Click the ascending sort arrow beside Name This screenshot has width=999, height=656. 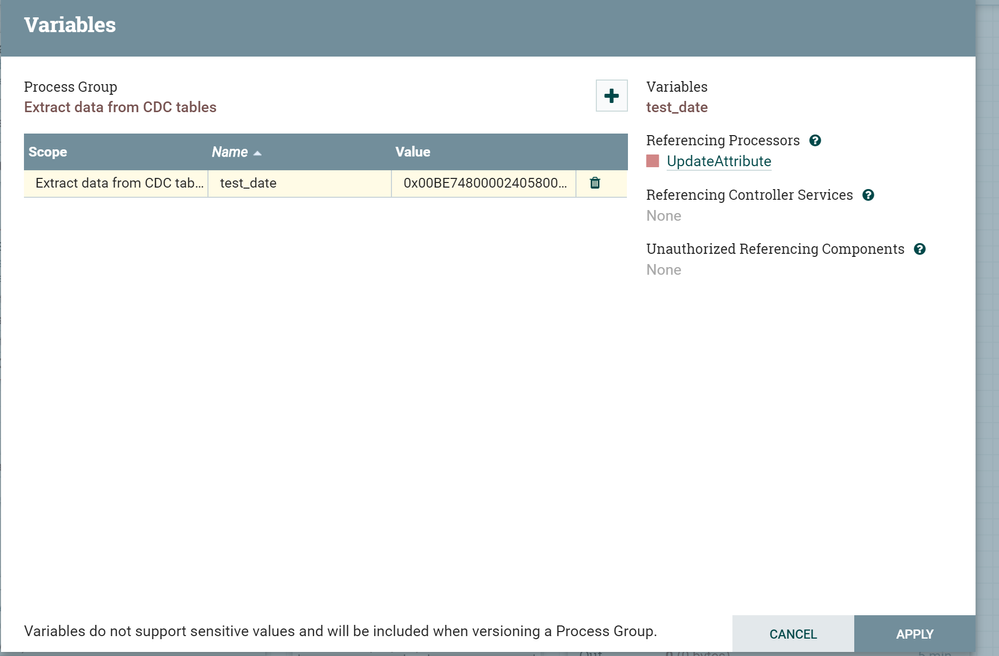point(258,153)
